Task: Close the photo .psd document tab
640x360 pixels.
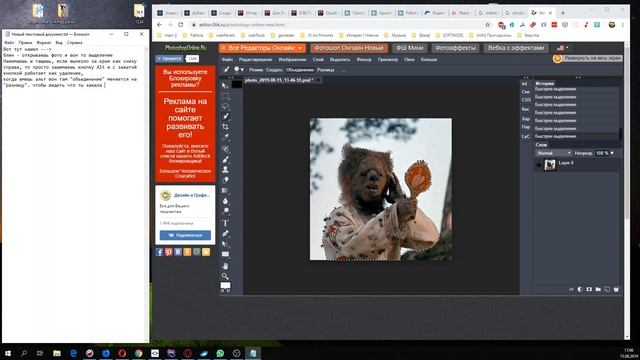Action: click(x=318, y=80)
